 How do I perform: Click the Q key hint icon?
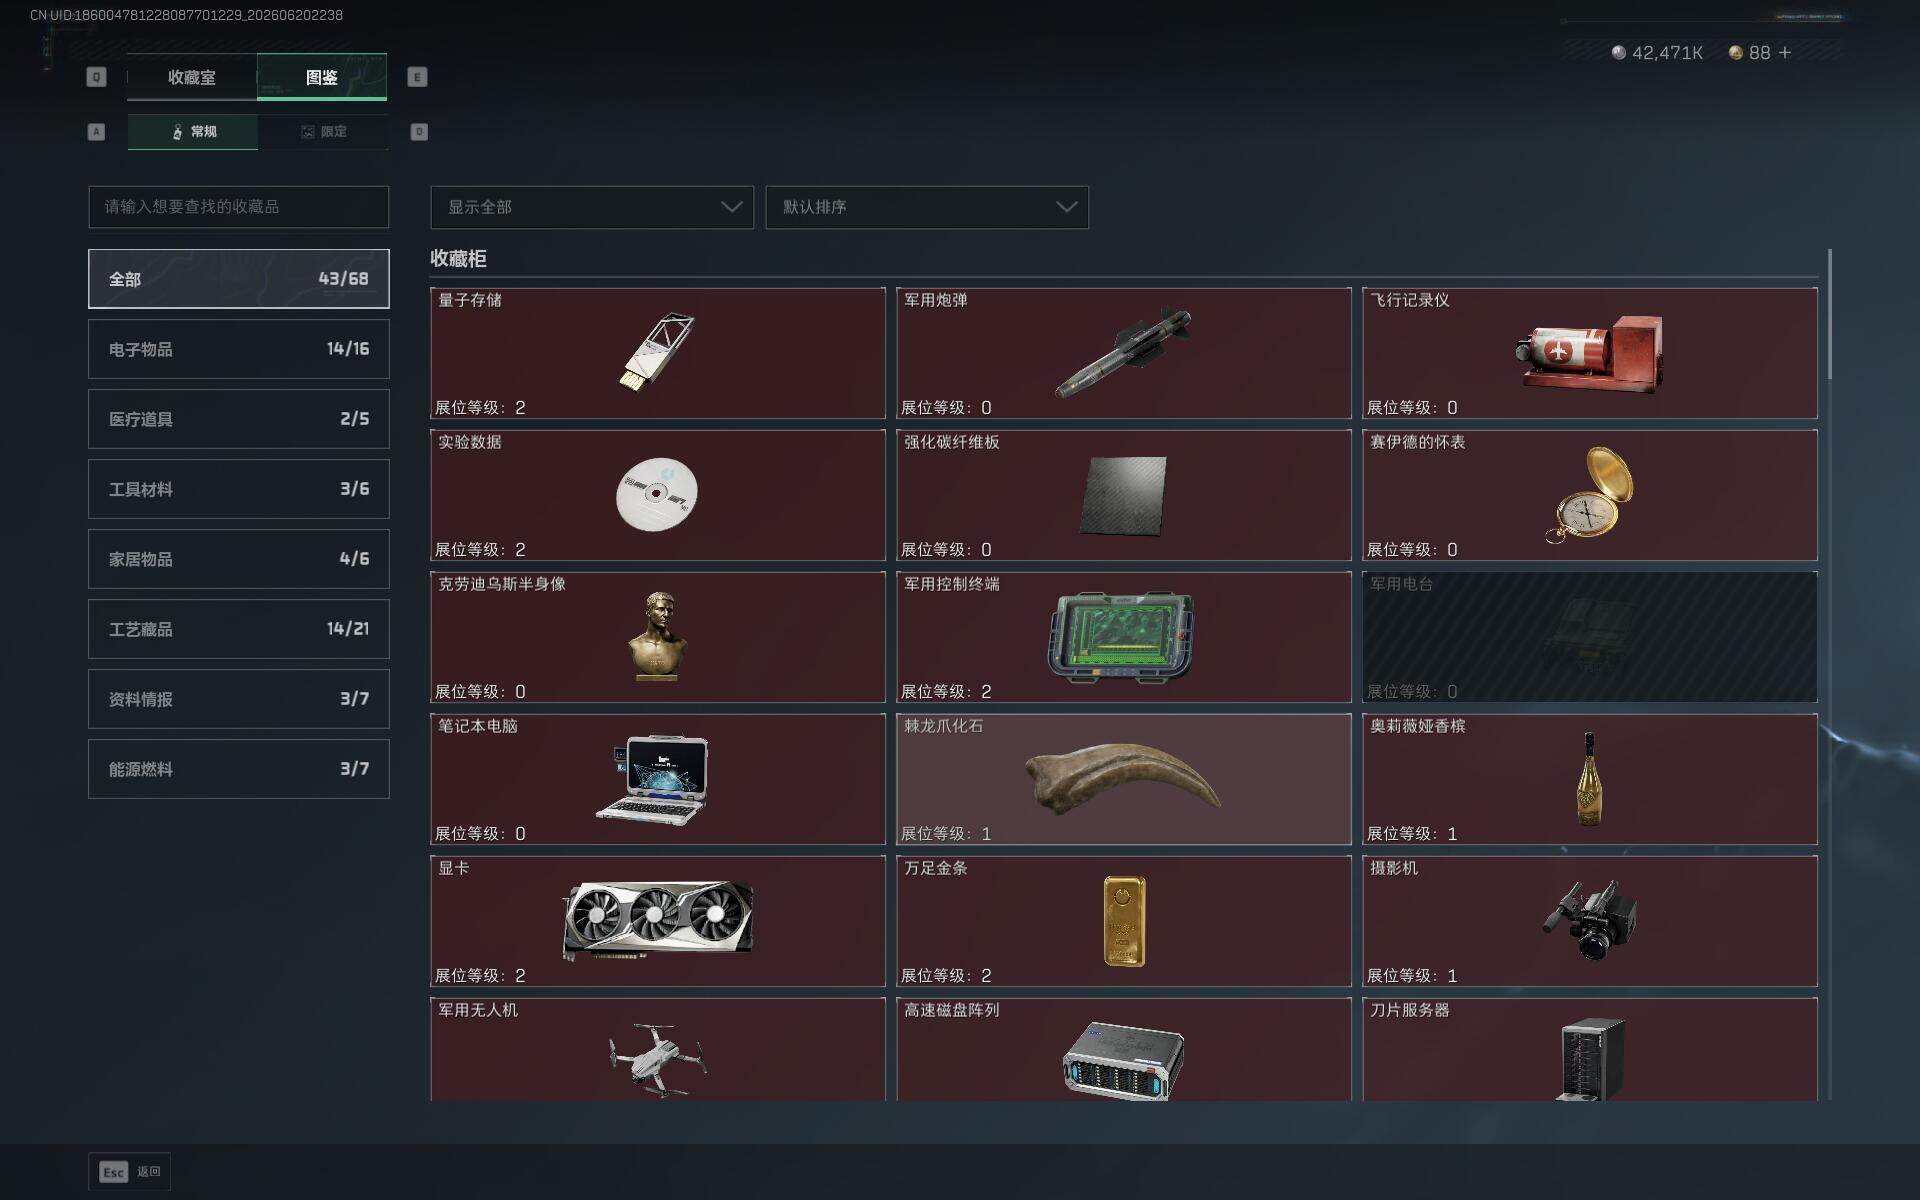96,77
